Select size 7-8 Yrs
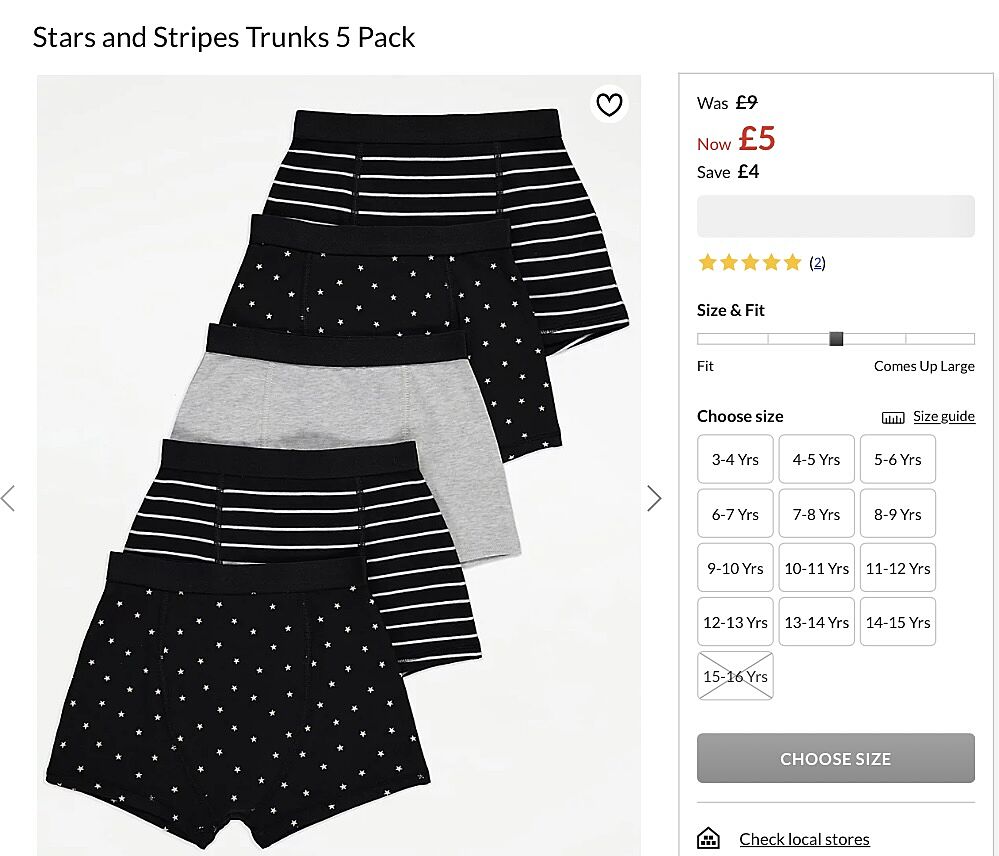The width and height of the screenshot is (999, 856). coord(816,514)
